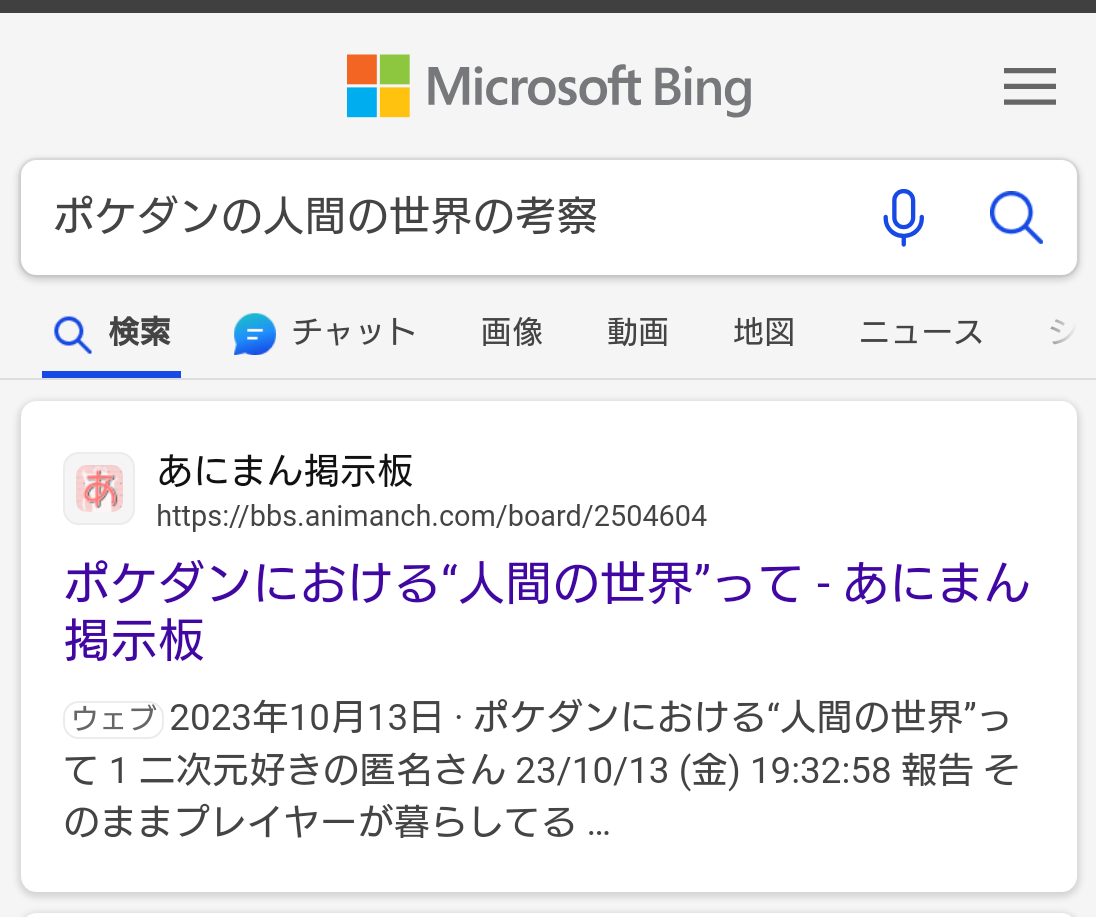
Task: Start voice search with the microphone icon
Action: 903,217
